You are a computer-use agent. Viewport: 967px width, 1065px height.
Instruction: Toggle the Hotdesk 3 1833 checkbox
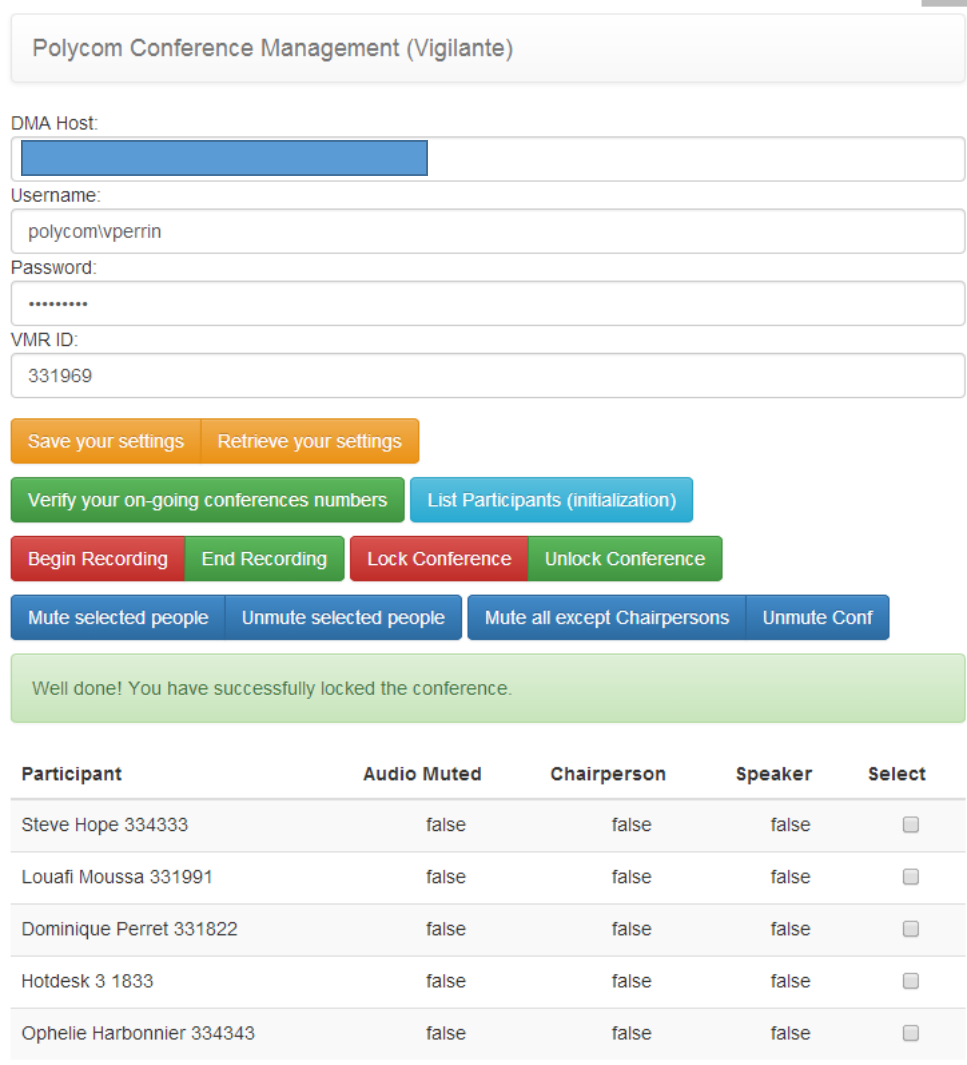click(911, 981)
